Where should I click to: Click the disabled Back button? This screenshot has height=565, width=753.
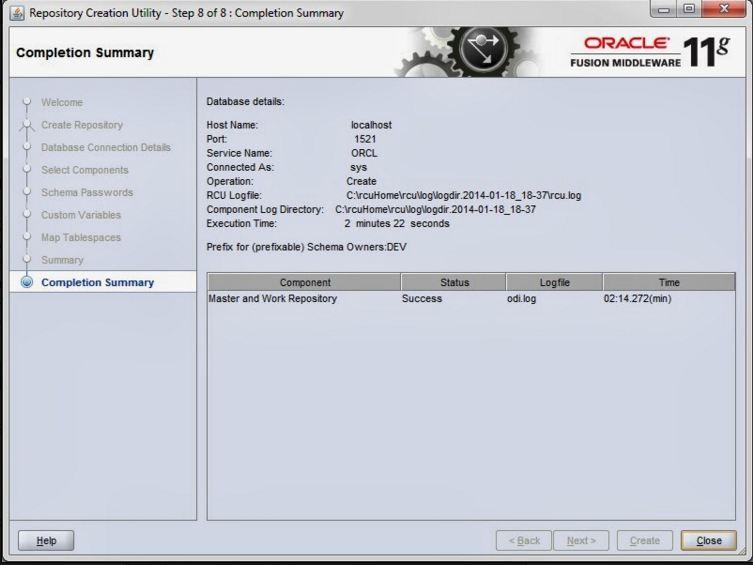point(524,541)
